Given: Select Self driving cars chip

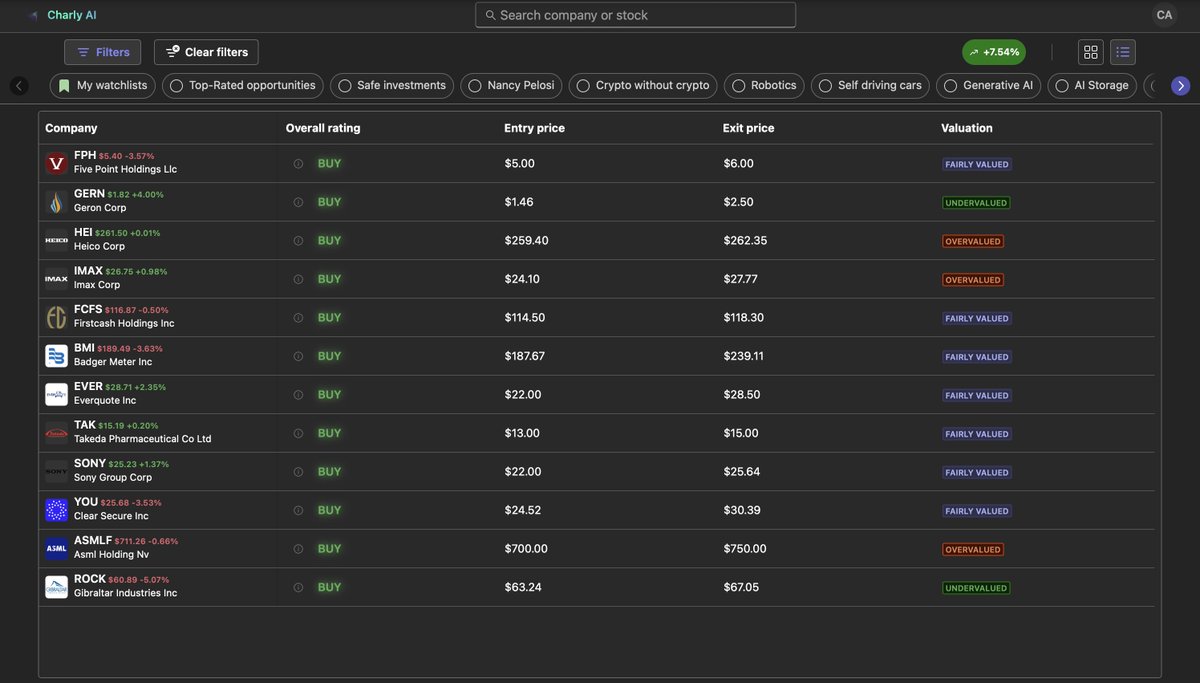Looking at the screenshot, I should coord(870,85).
